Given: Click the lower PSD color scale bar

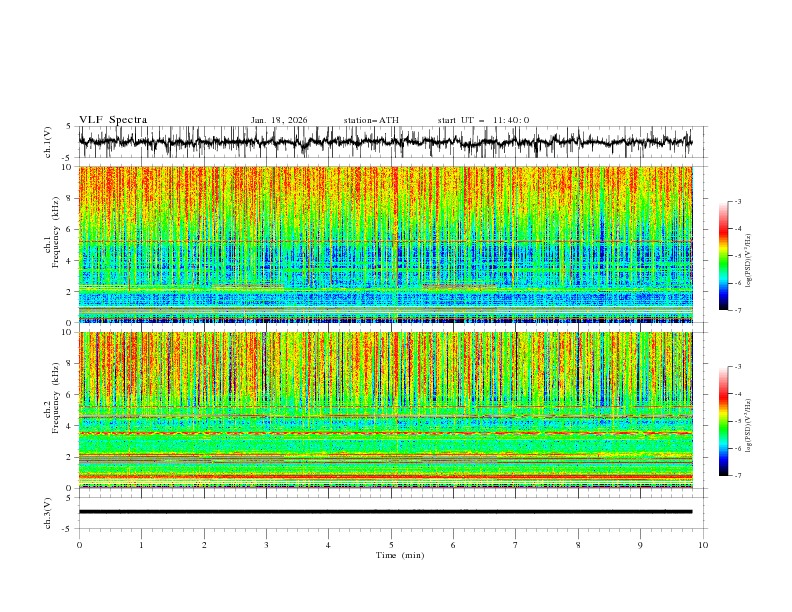Looking at the screenshot, I should (x=723, y=421).
